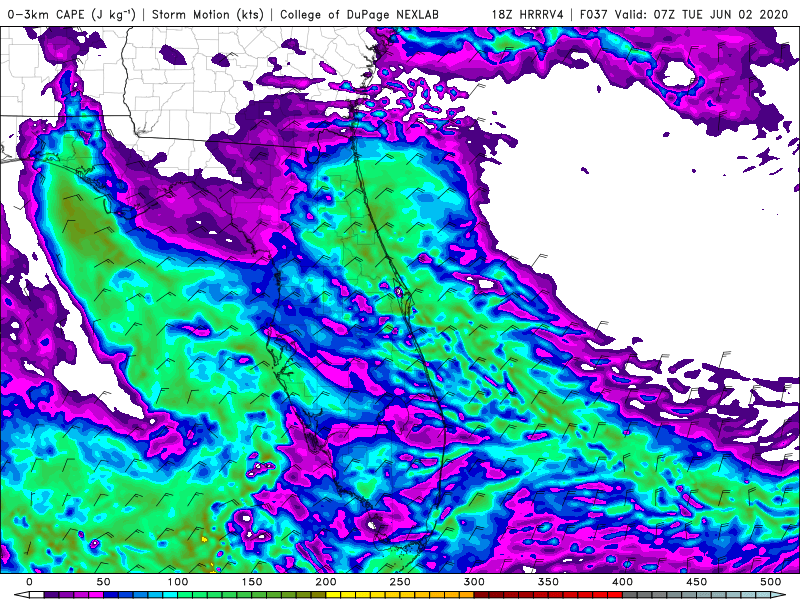Click the first yellow swatch right of the 200 mark

point(333,595)
